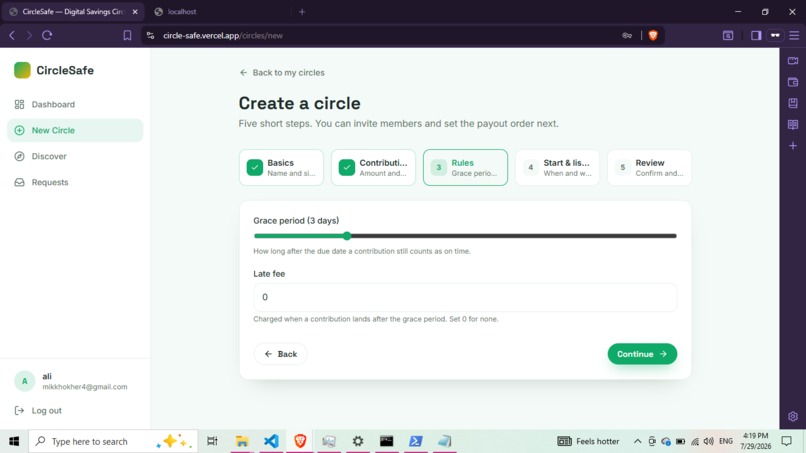Open the Basics step
The image size is (806, 453).
(x=281, y=168)
